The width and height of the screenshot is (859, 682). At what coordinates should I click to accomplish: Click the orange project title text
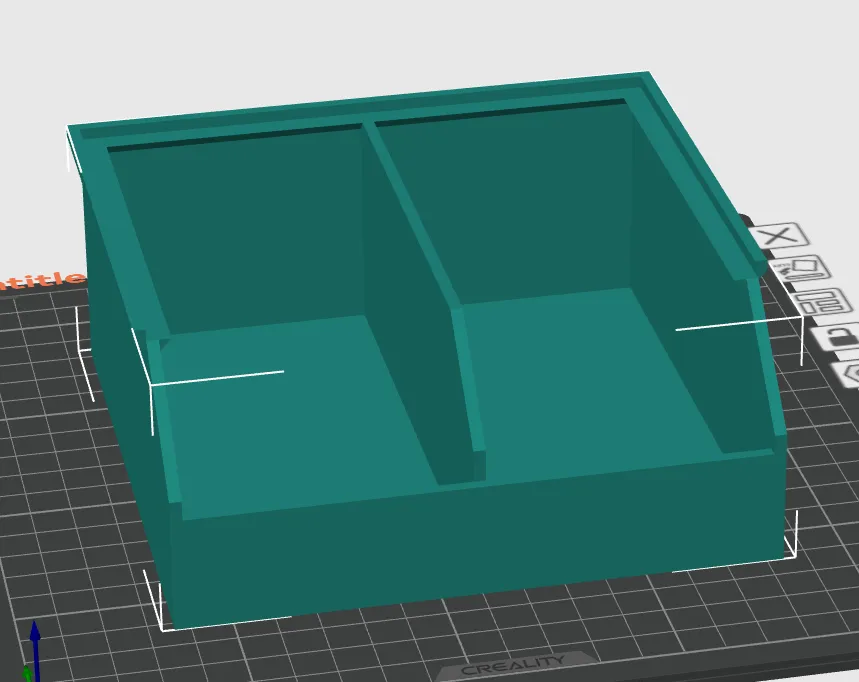(x=43, y=280)
